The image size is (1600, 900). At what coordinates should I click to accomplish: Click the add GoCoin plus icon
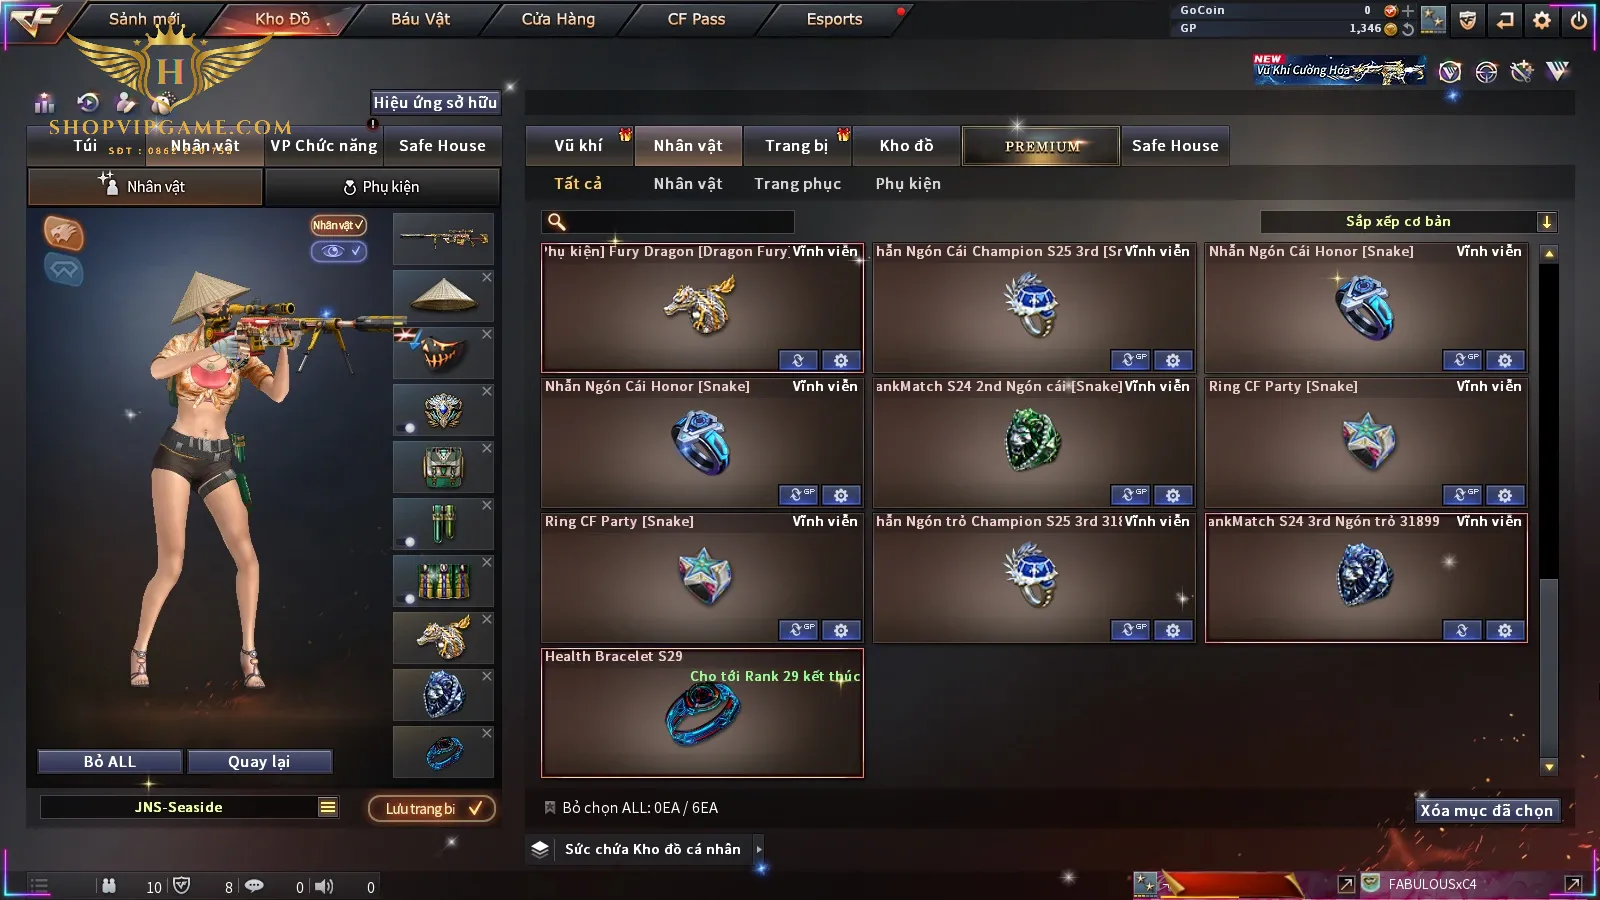click(x=1408, y=11)
